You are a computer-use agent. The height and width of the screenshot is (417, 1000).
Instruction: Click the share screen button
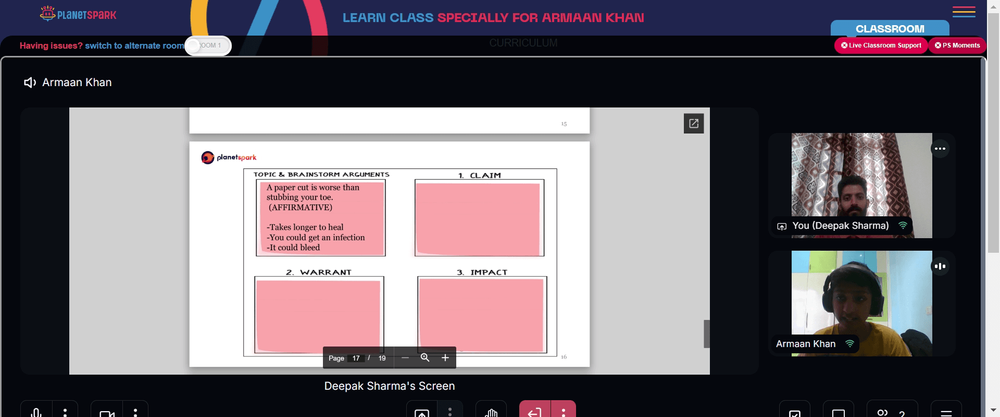tap(422, 411)
